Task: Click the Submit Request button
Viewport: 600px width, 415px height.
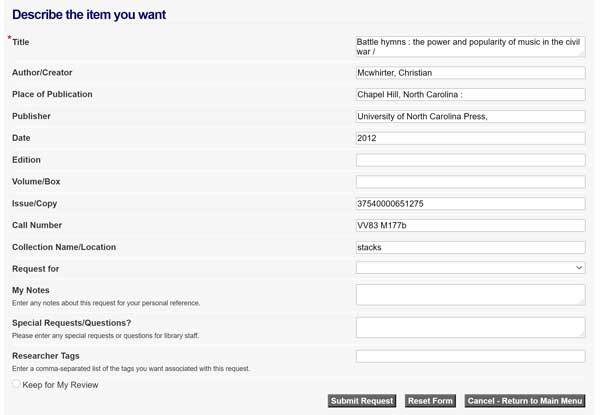Action: pos(362,401)
